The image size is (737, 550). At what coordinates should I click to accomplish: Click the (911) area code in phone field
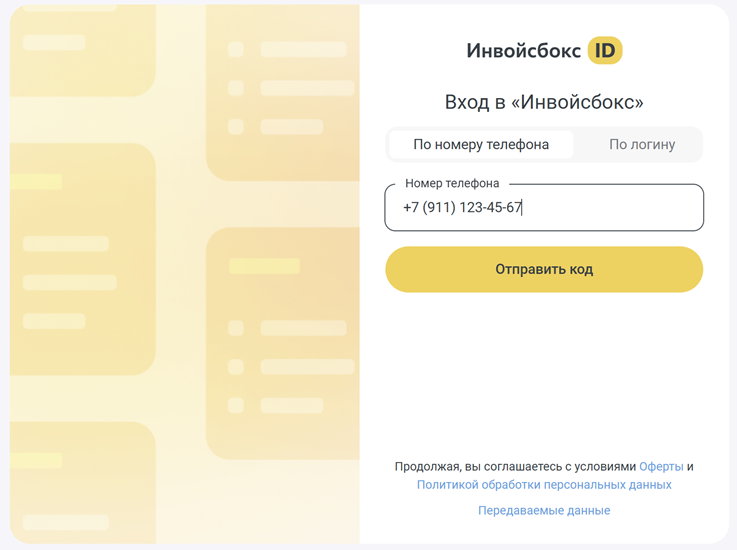(439, 207)
